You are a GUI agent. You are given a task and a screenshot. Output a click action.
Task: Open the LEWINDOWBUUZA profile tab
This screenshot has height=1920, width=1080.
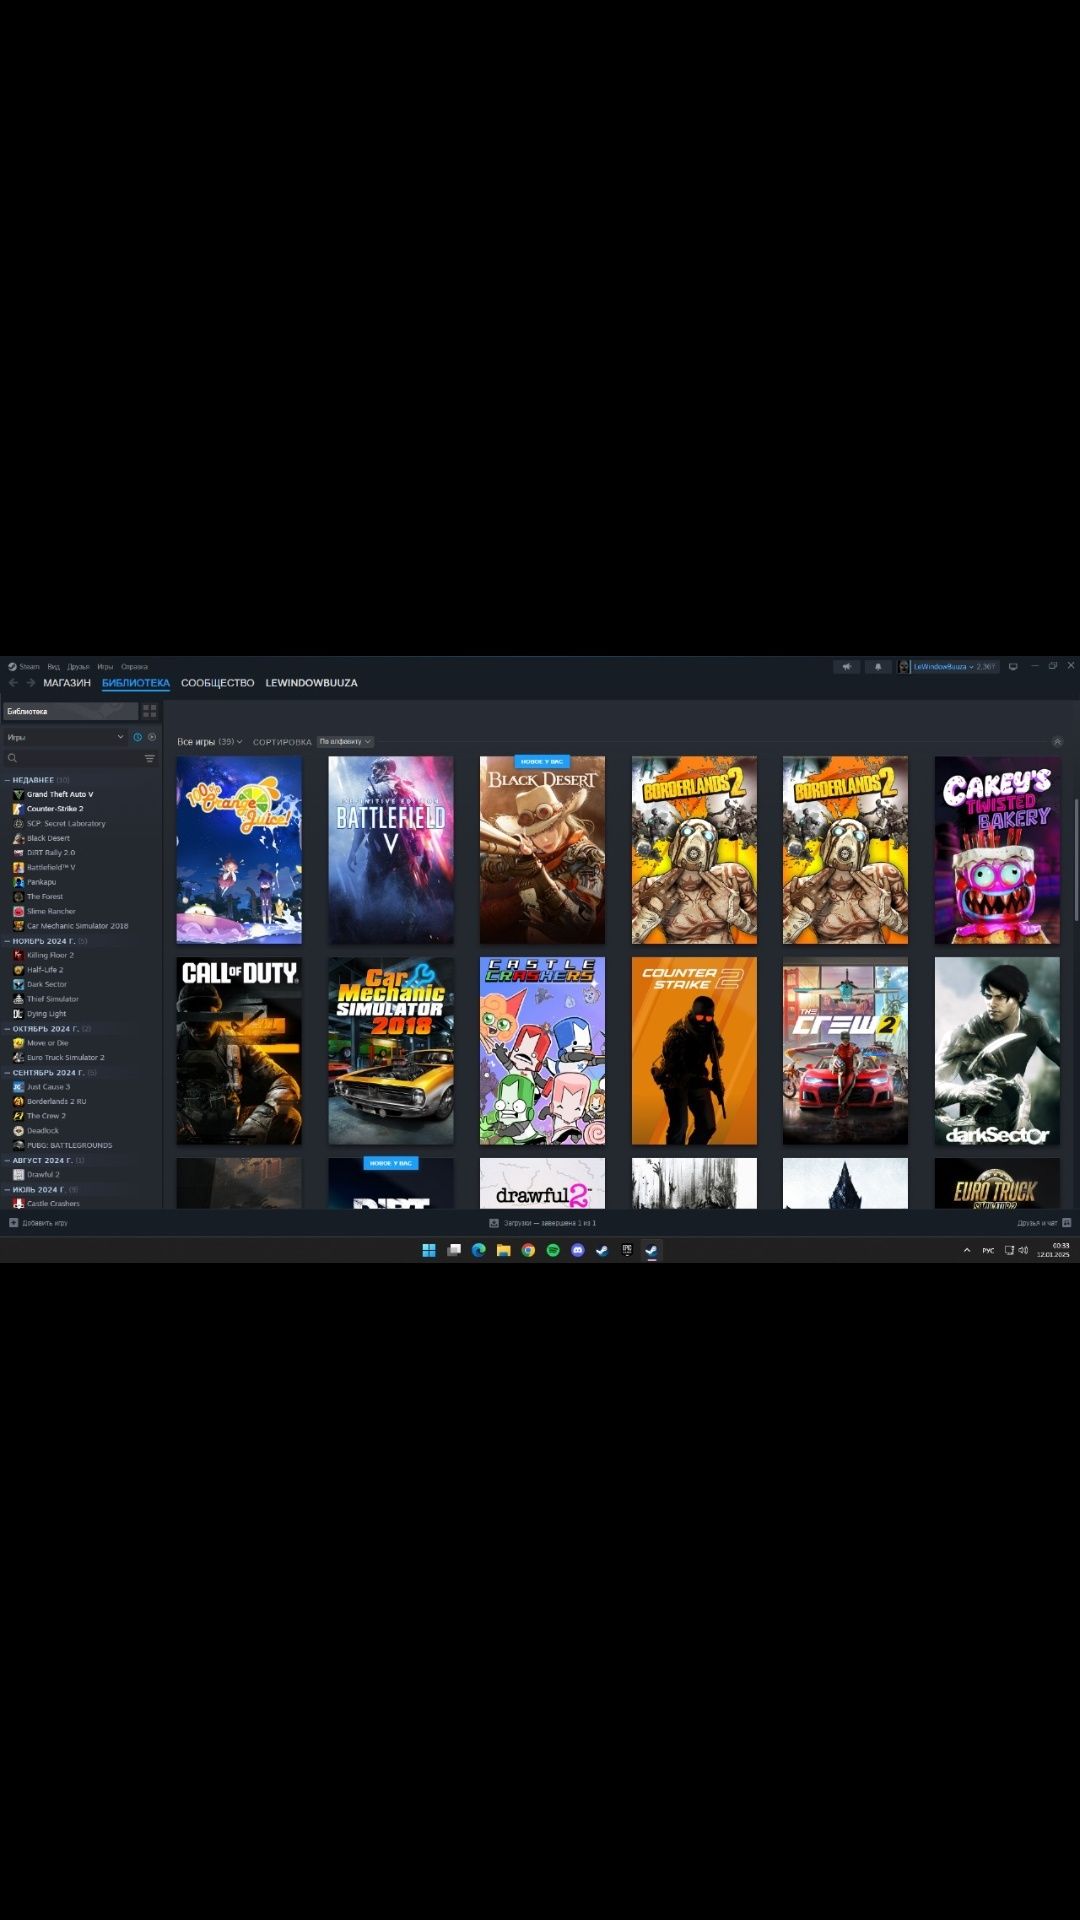pyautogui.click(x=311, y=683)
